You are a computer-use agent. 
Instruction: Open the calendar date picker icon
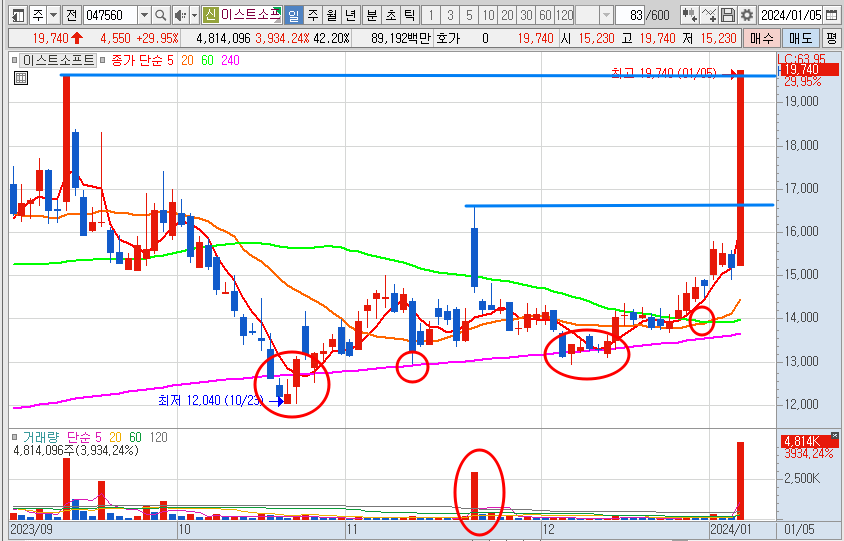pyautogui.click(x=832, y=15)
